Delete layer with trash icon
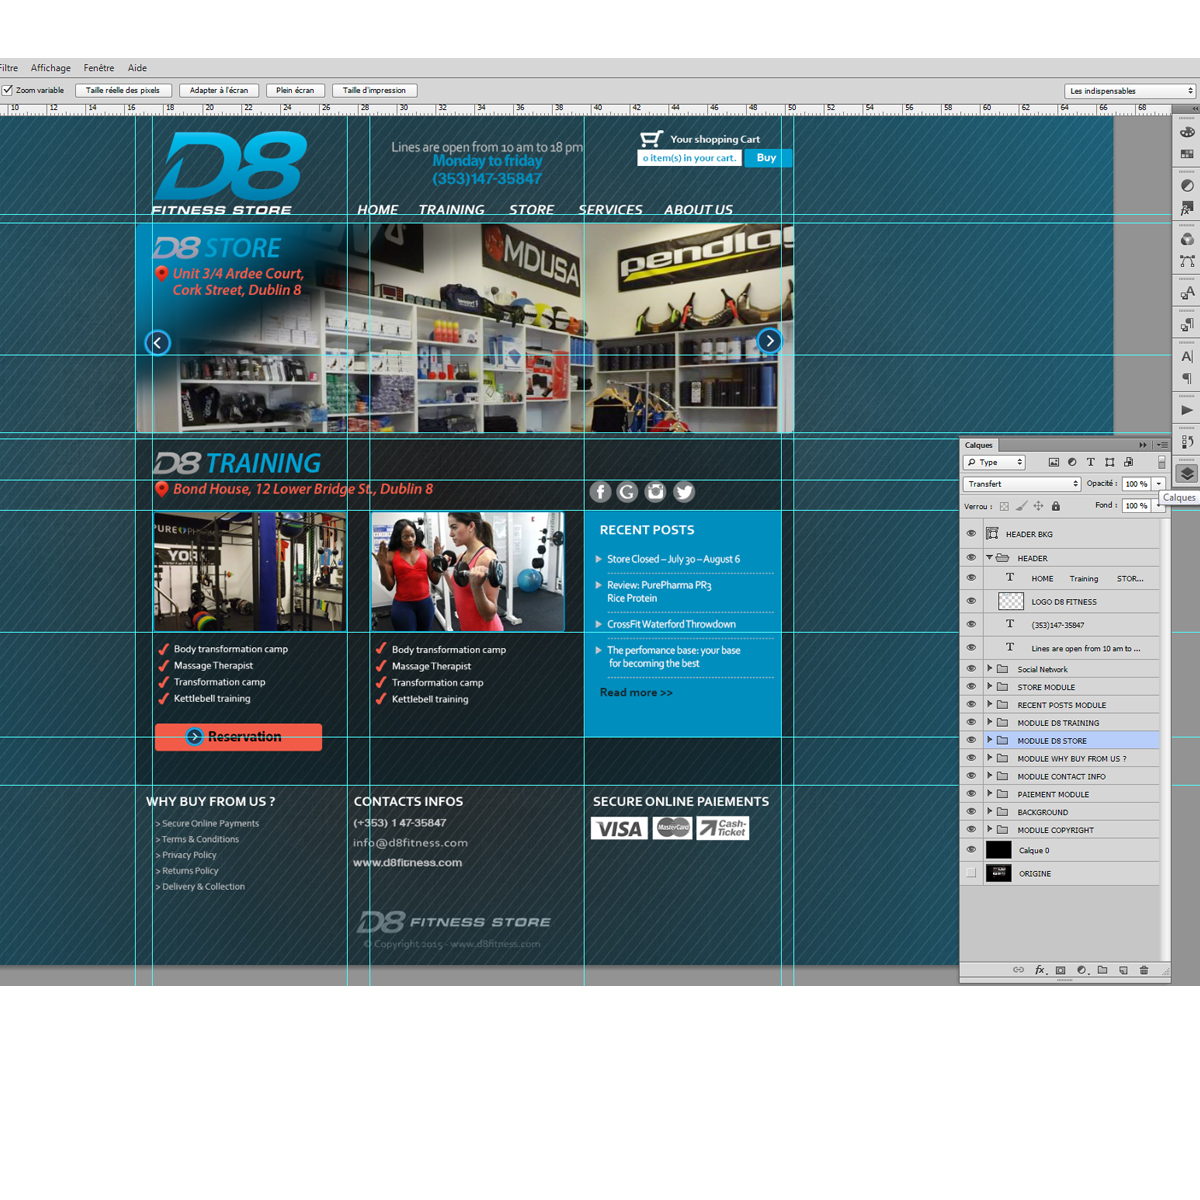 (1144, 970)
